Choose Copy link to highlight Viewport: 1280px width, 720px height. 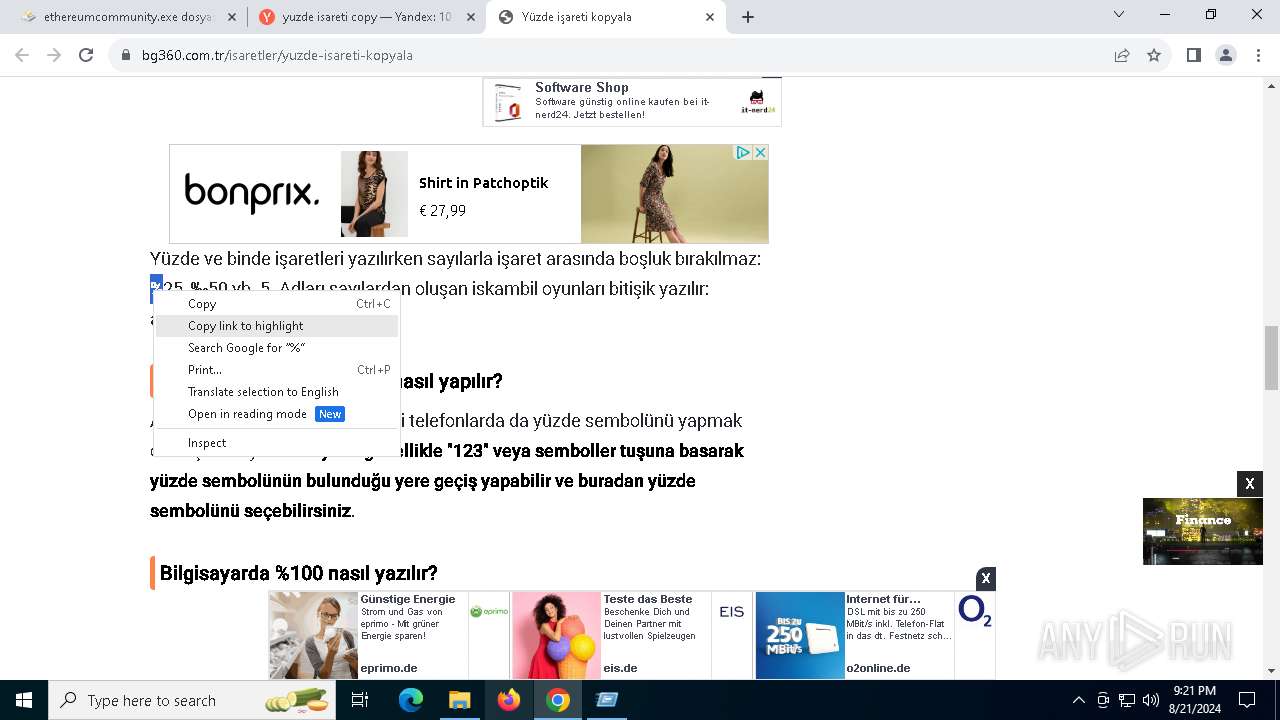pyautogui.click(x=277, y=326)
